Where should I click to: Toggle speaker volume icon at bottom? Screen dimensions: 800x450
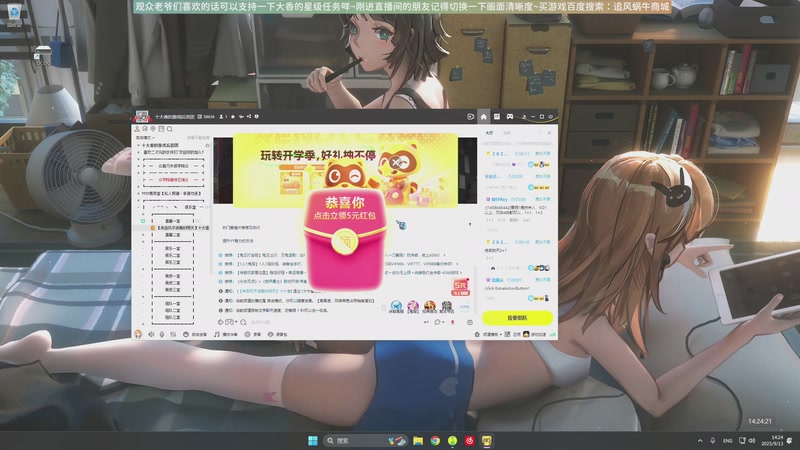pos(151,334)
